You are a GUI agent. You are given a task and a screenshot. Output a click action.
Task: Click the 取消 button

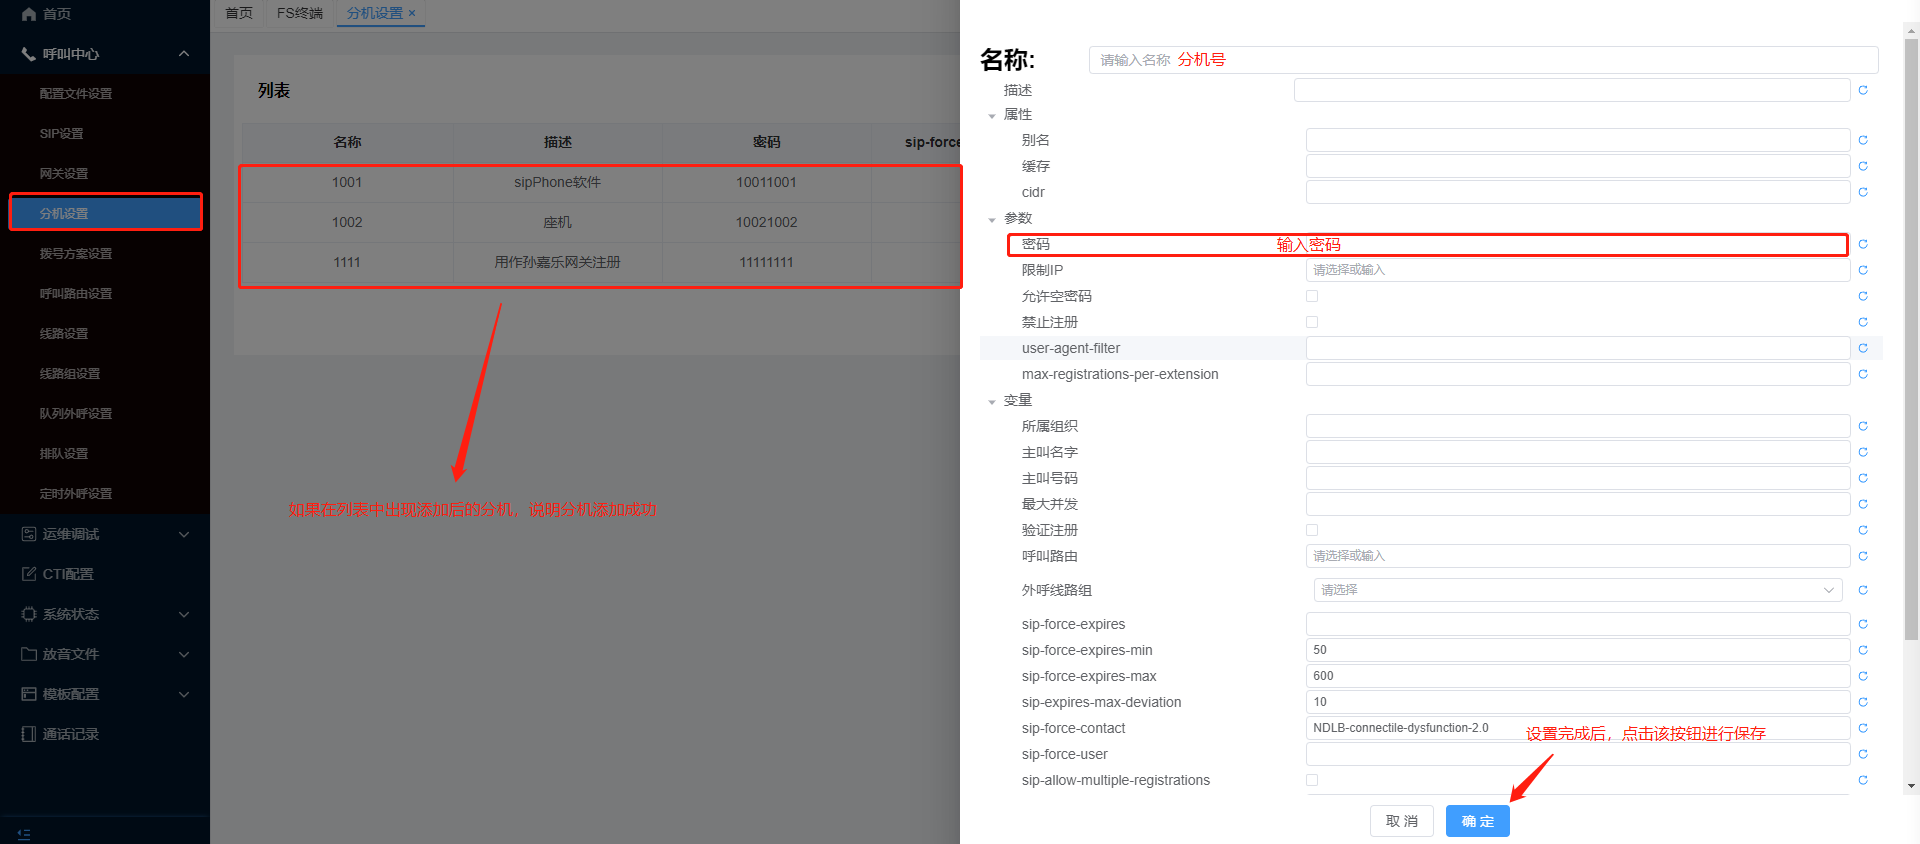tap(1401, 821)
